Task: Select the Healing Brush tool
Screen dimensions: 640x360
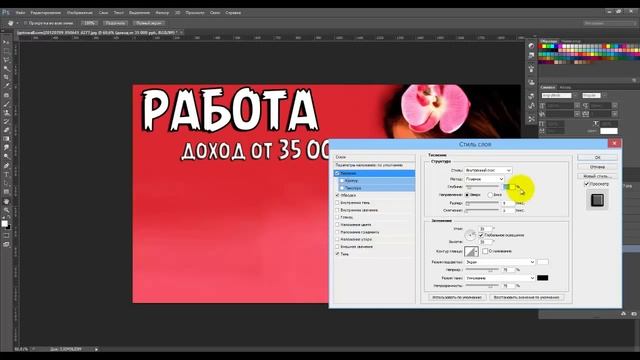Action: click(6, 95)
